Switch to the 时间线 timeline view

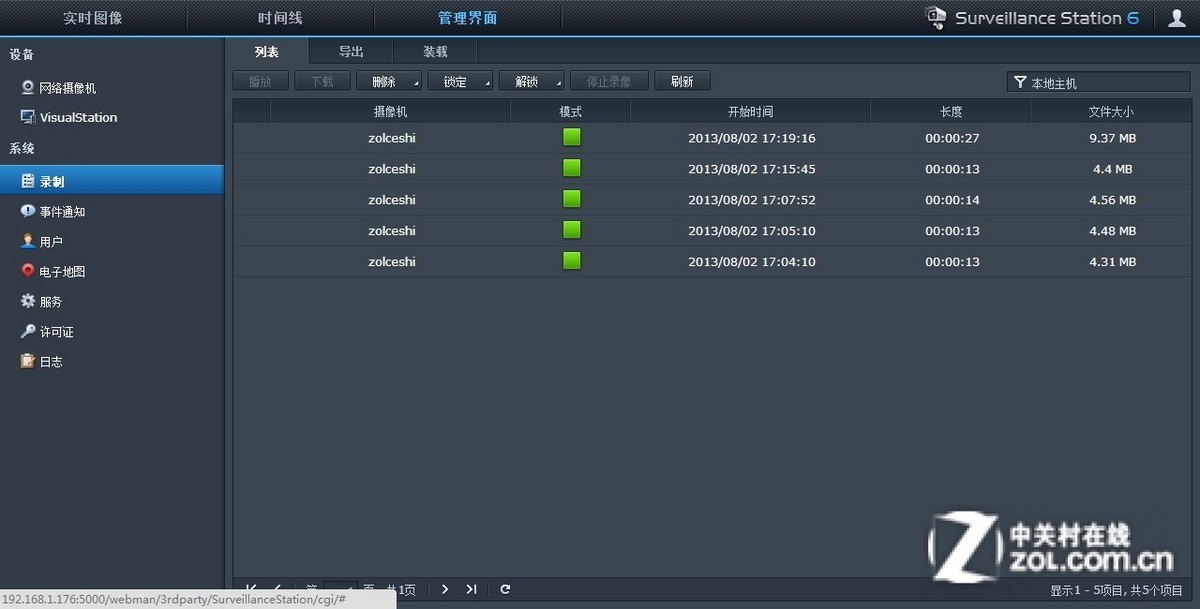pyautogui.click(x=281, y=16)
